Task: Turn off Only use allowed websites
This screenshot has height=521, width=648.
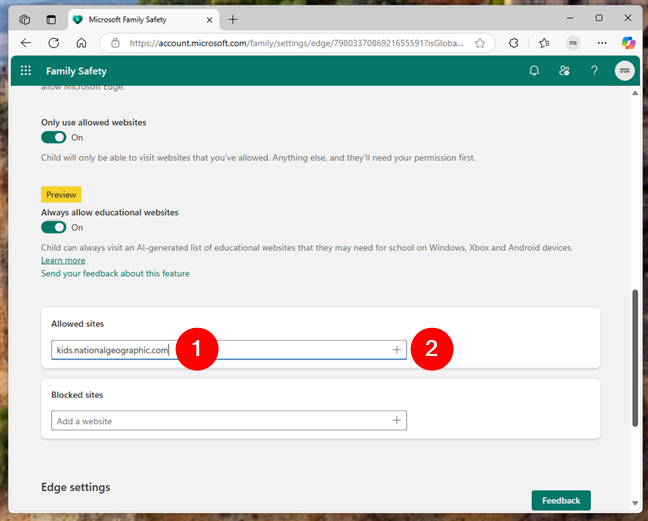Action: click(53, 137)
